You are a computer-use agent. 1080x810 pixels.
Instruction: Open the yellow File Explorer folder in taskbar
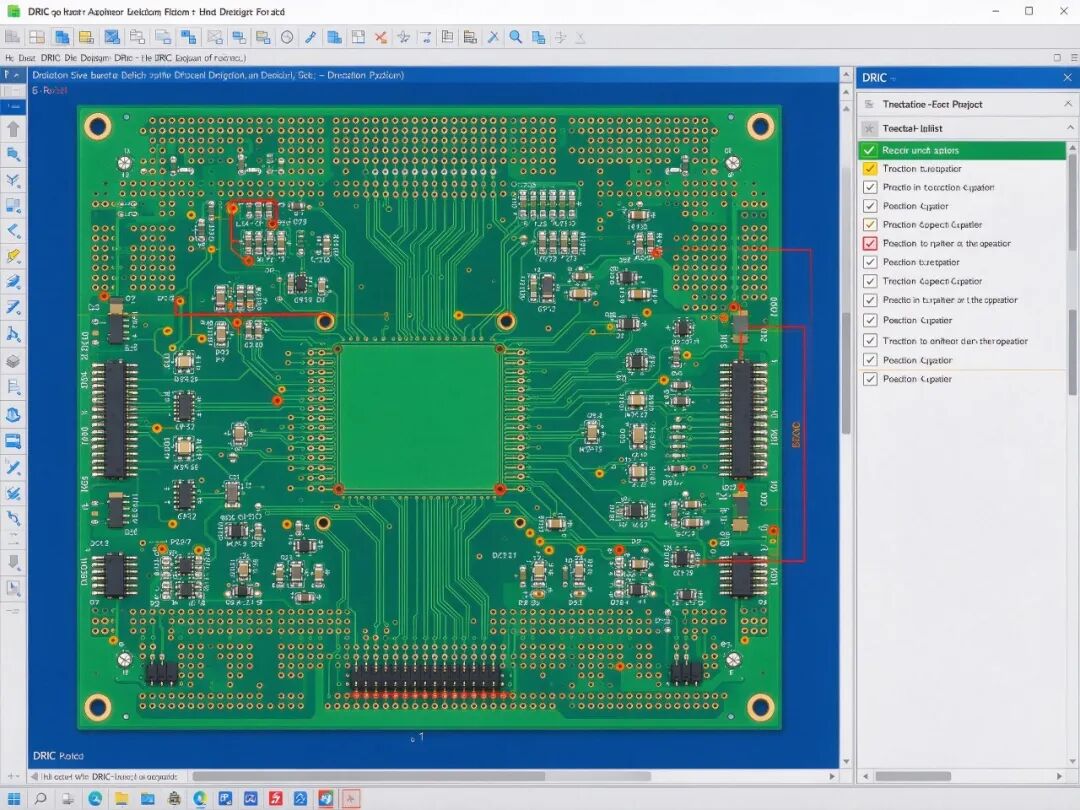(x=121, y=798)
